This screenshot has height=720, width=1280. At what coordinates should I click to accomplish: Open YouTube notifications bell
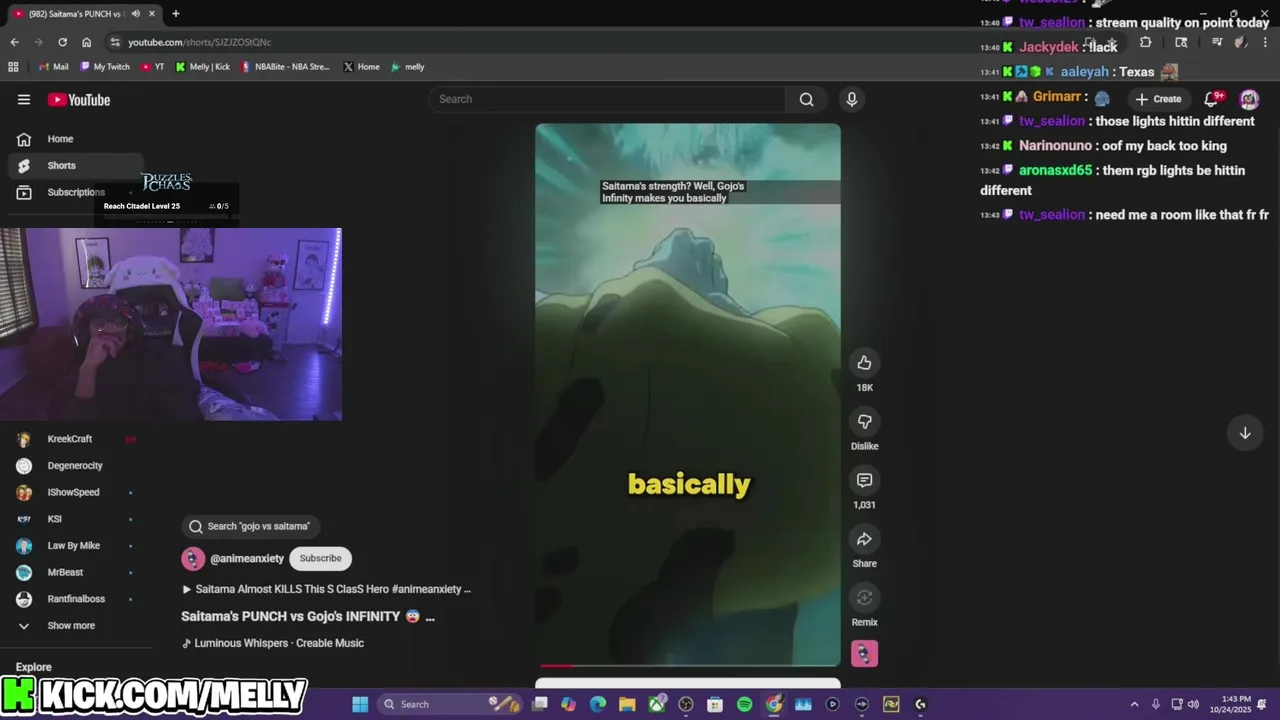pyautogui.click(x=1212, y=98)
